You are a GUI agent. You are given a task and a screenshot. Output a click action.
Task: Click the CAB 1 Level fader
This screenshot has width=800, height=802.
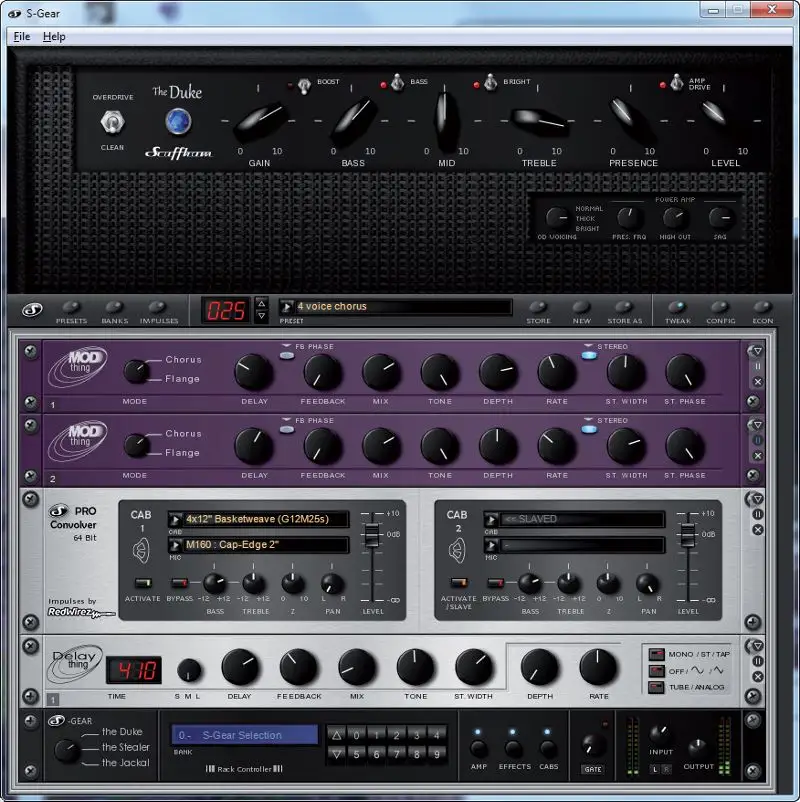pos(372,532)
